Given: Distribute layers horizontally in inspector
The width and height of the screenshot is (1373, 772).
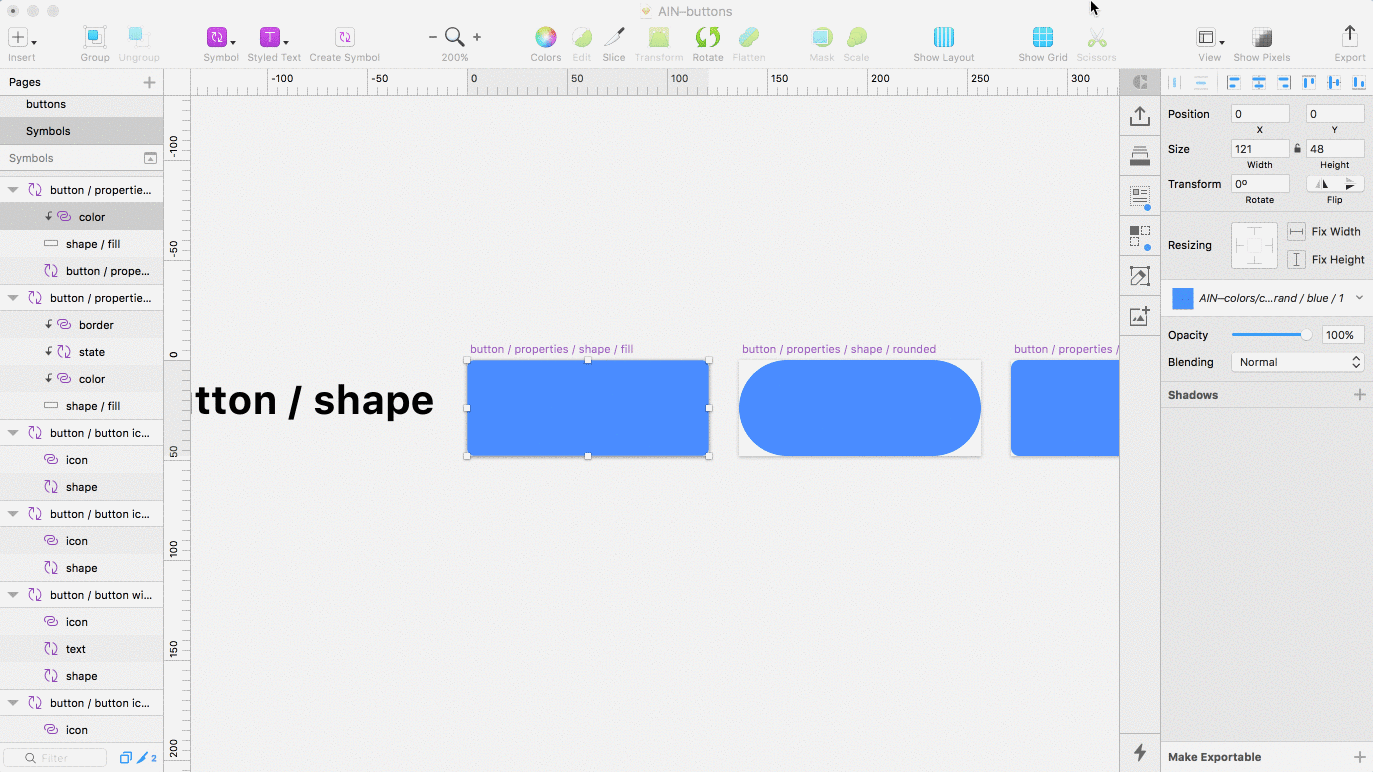Looking at the screenshot, I should pyautogui.click(x=1176, y=83).
